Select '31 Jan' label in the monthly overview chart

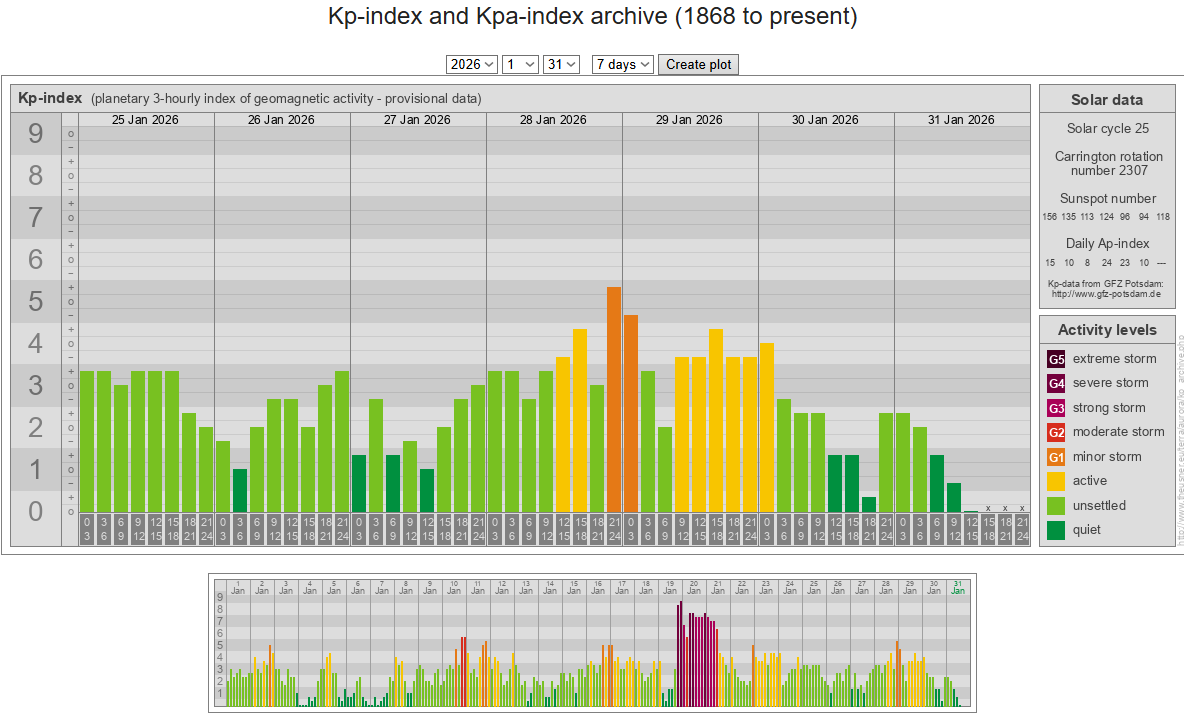(958, 587)
